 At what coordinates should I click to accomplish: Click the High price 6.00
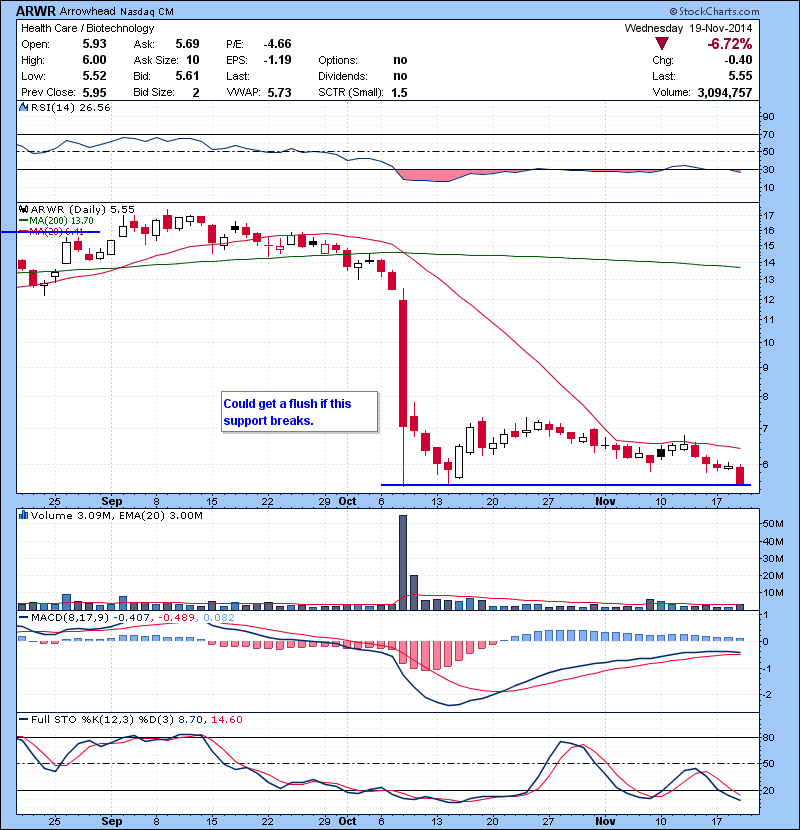click(94, 60)
